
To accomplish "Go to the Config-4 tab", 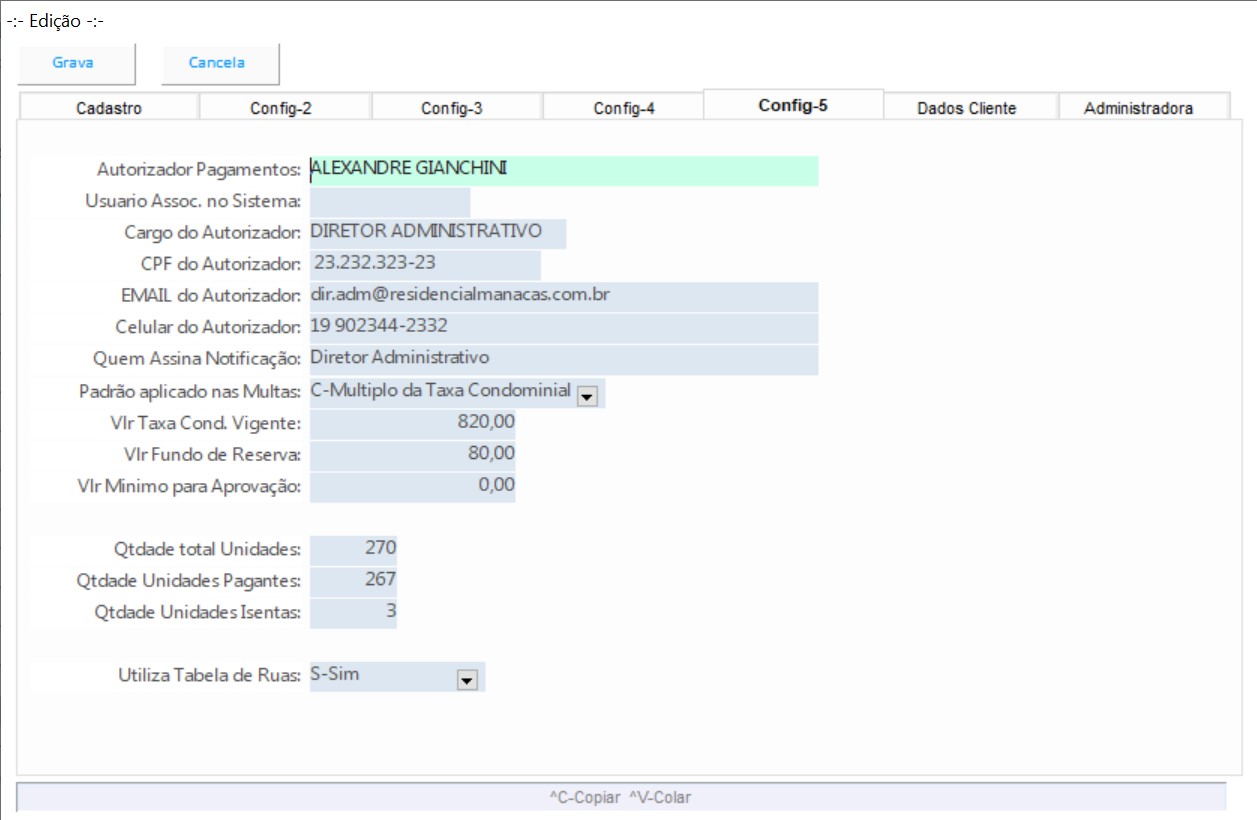I will 624,109.
